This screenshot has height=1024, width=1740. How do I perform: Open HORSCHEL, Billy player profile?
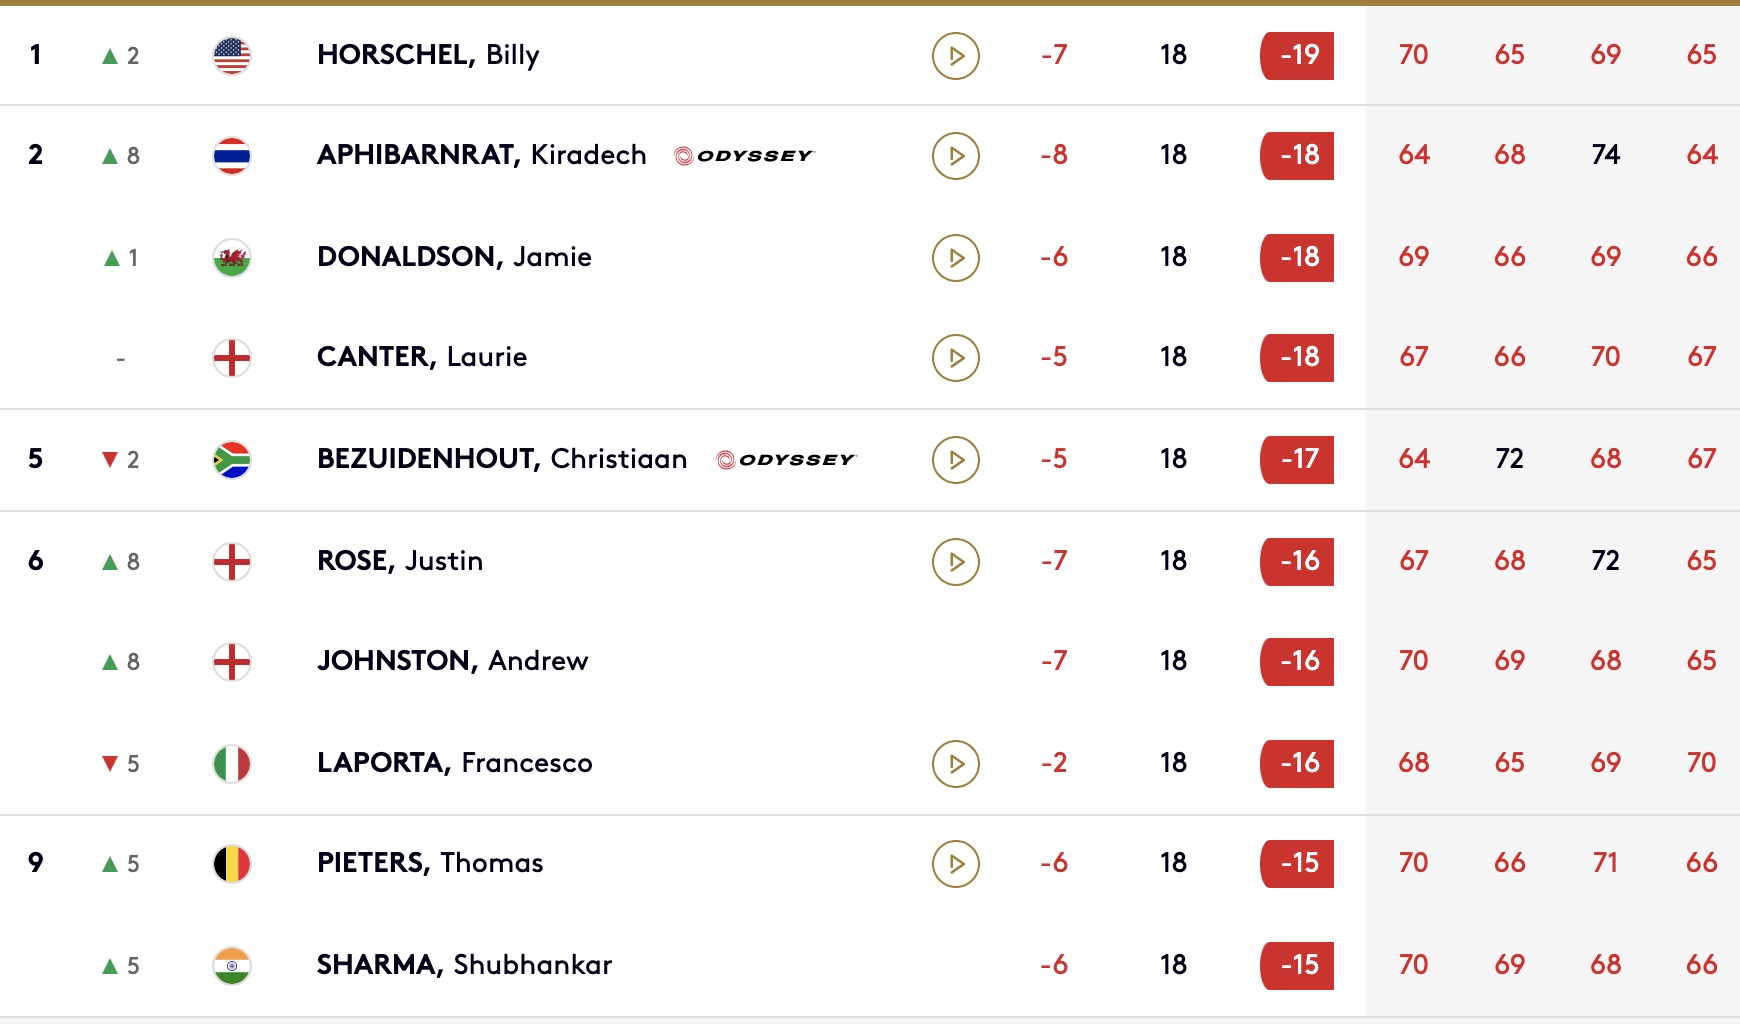pos(428,55)
